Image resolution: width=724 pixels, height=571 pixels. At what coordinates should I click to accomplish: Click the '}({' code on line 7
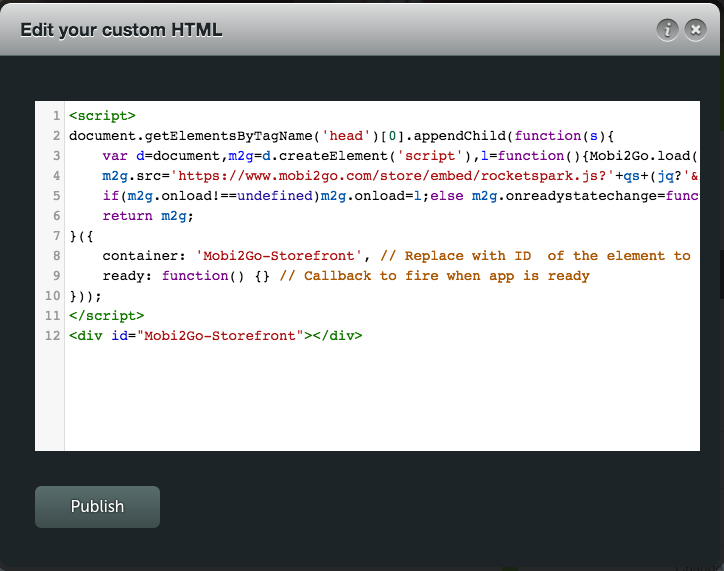click(x=81, y=236)
